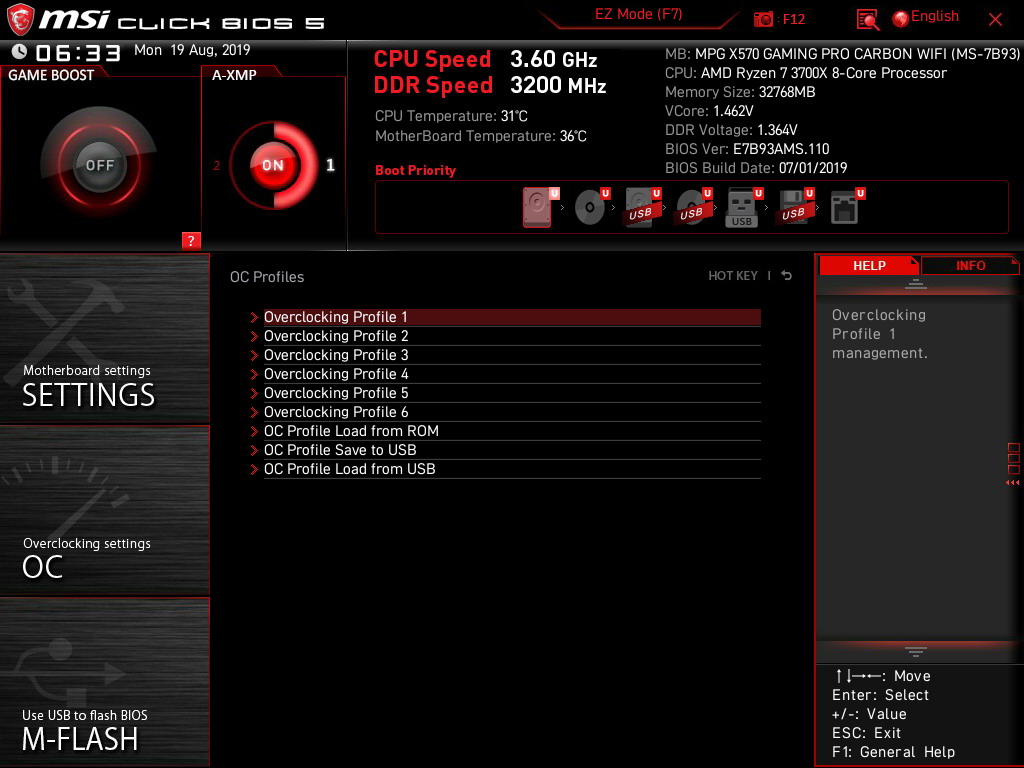
Task: Select the hard disk boot device icon
Action: [x=537, y=207]
